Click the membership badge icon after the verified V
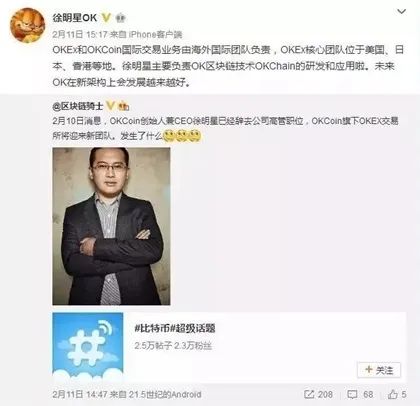The height and width of the screenshot is (406, 420). click(121, 18)
